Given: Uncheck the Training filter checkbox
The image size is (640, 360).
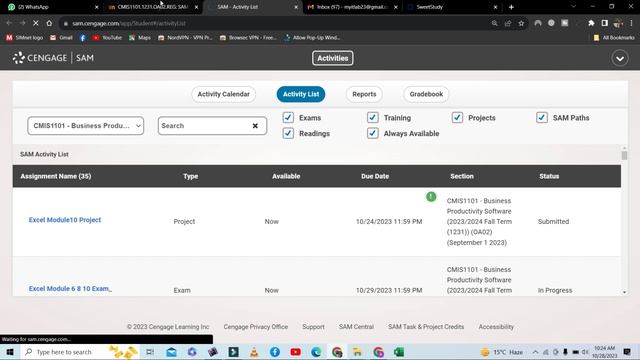Looking at the screenshot, I should coord(372,118).
